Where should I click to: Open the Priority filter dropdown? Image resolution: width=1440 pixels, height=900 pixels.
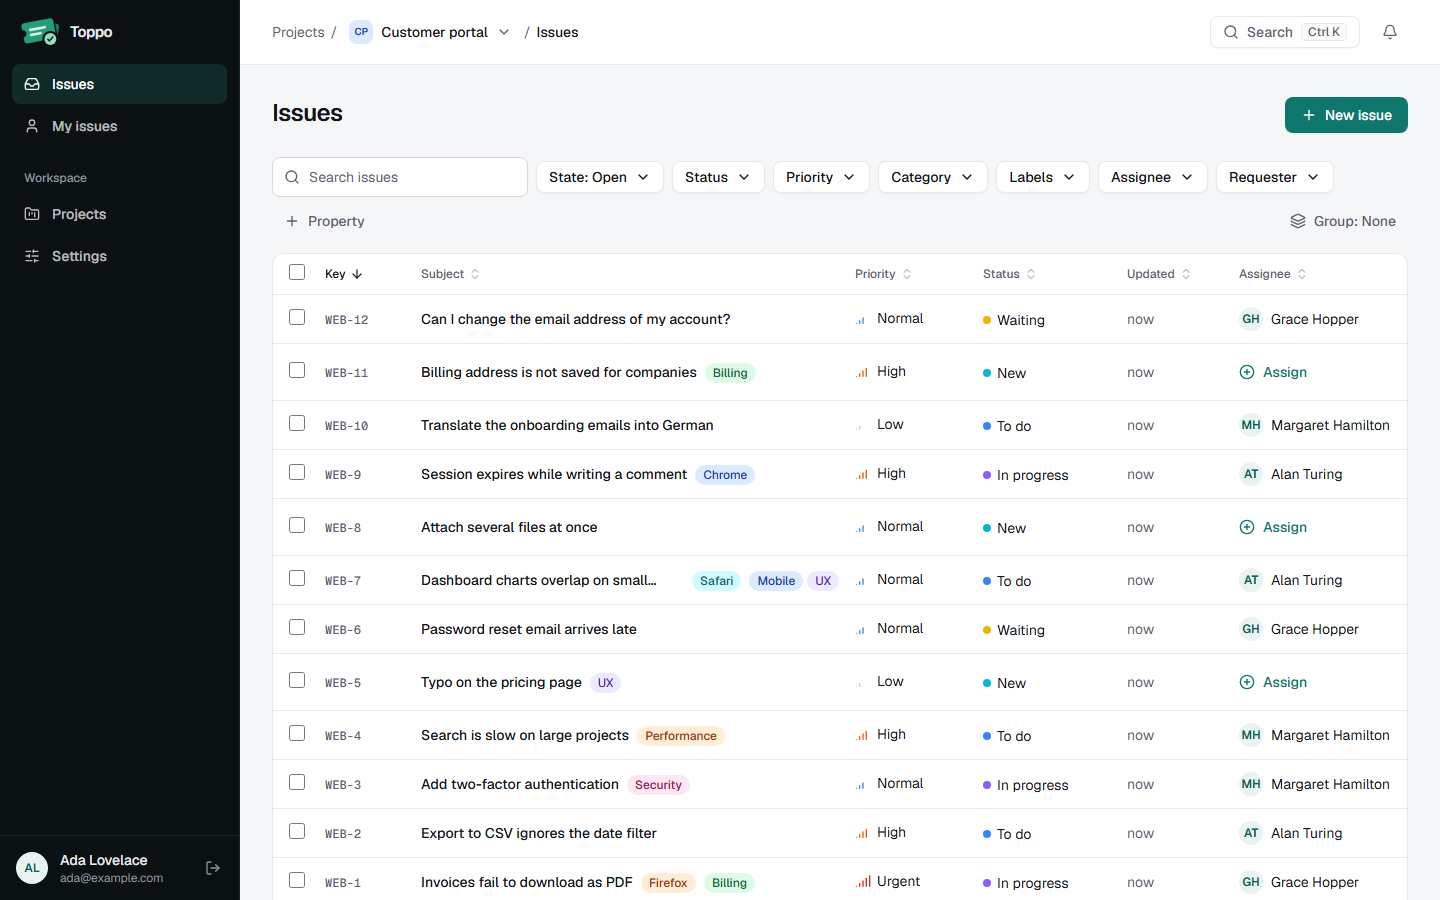(x=821, y=177)
